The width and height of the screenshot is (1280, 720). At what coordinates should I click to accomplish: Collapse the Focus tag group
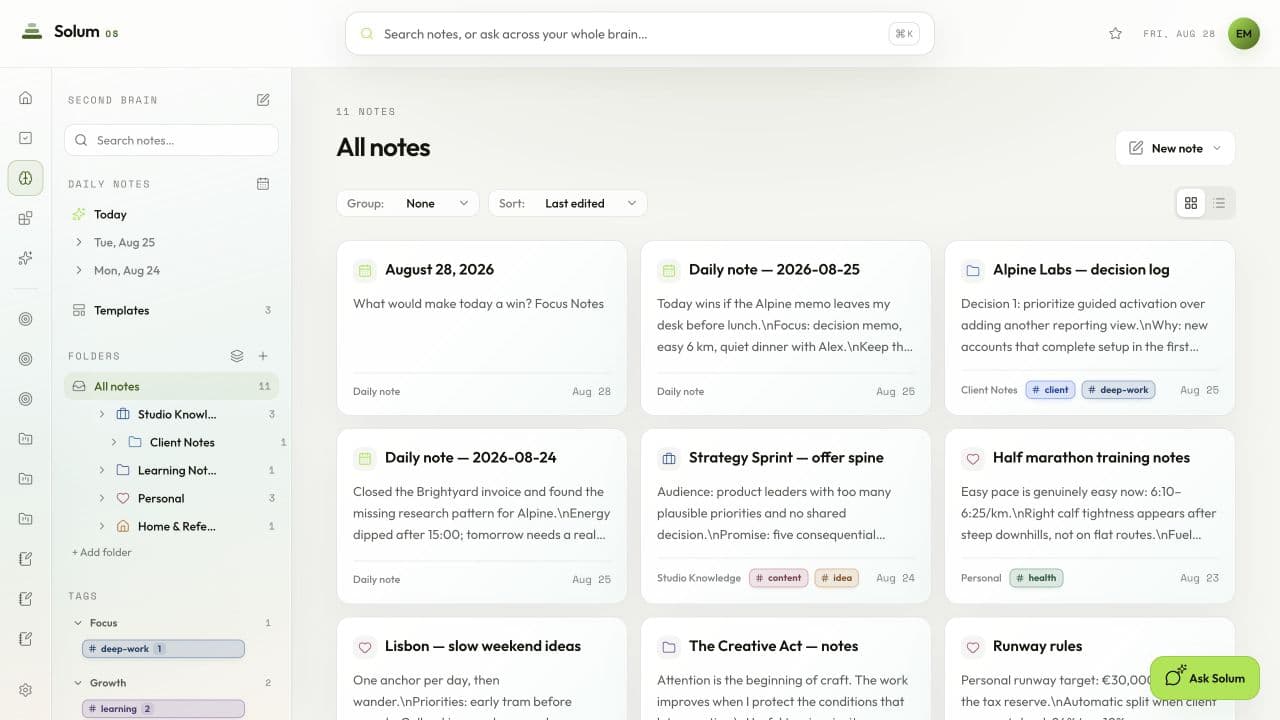(79, 623)
